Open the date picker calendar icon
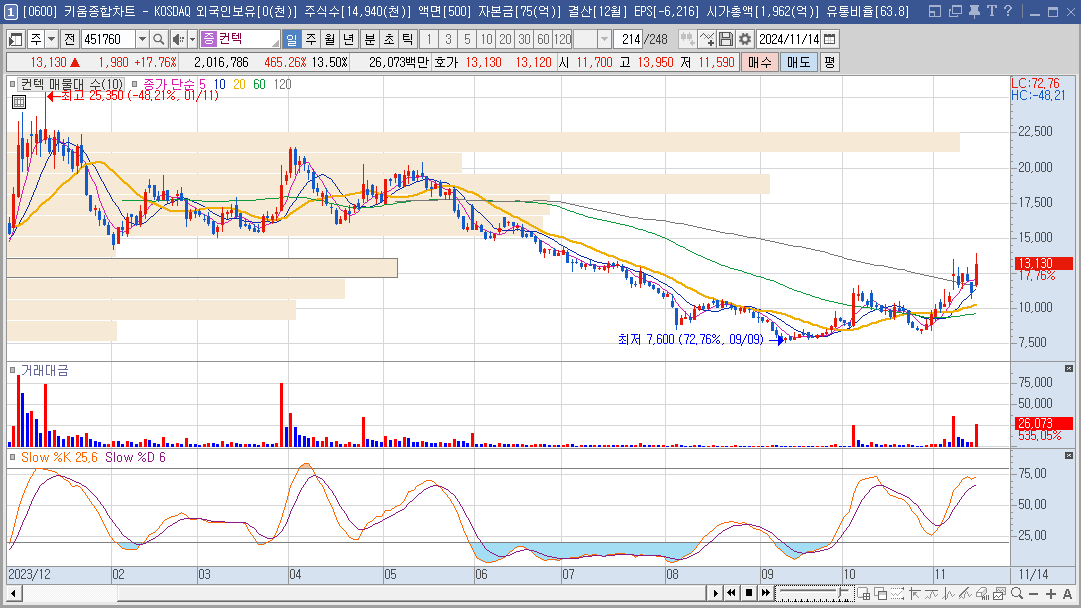The width and height of the screenshot is (1081, 608). click(830, 39)
